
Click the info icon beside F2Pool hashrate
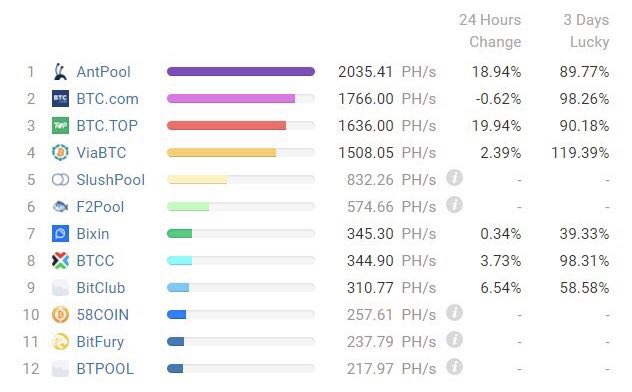pyautogui.click(x=454, y=205)
